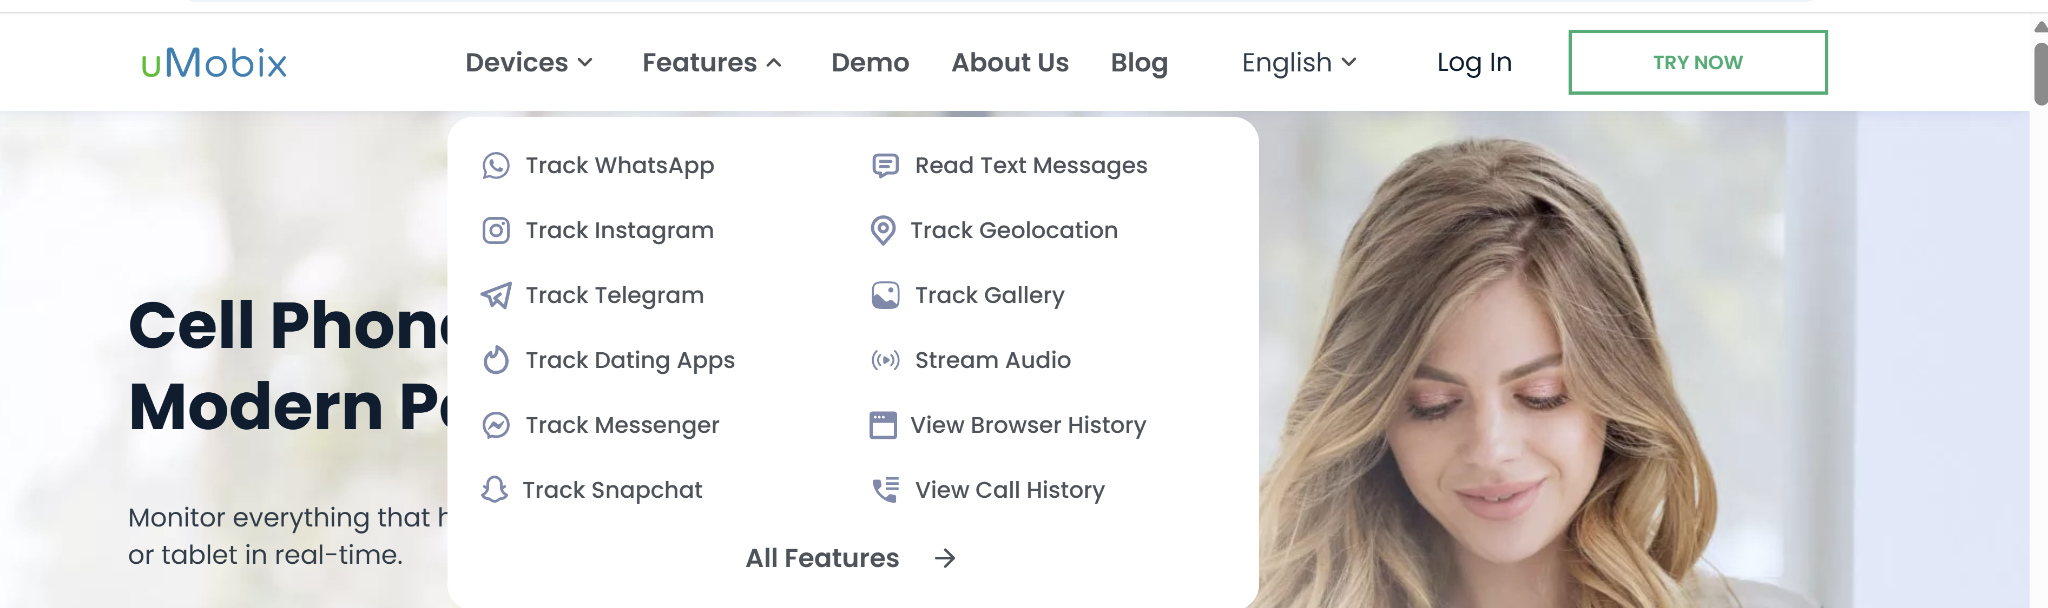Click the location pin Geolocation icon
The width and height of the screenshot is (2048, 608).
tap(883, 231)
